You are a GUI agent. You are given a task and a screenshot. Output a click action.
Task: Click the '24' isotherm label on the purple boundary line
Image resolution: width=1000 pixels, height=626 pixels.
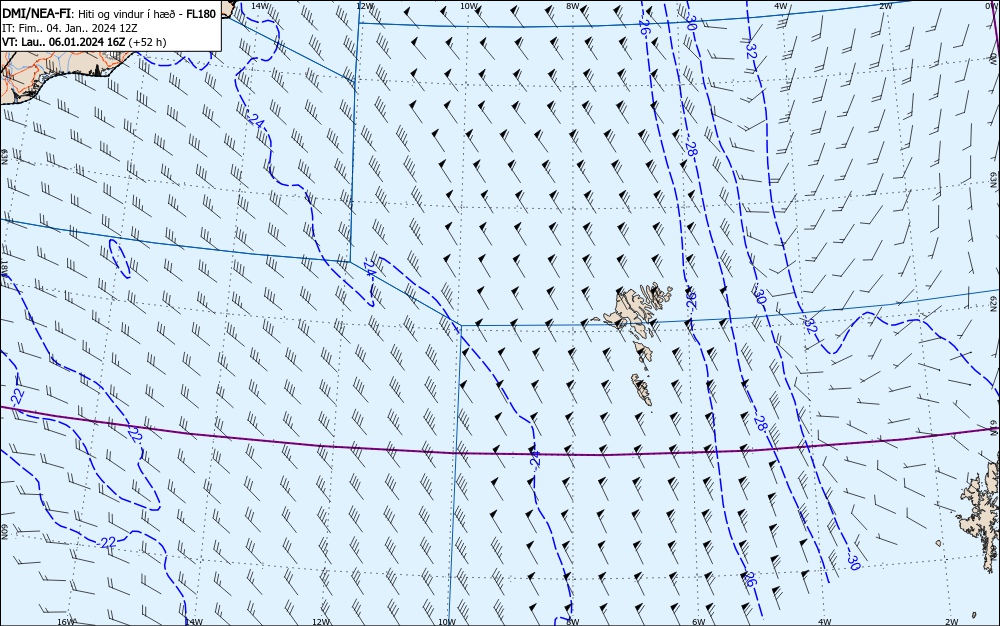[534, 457]
